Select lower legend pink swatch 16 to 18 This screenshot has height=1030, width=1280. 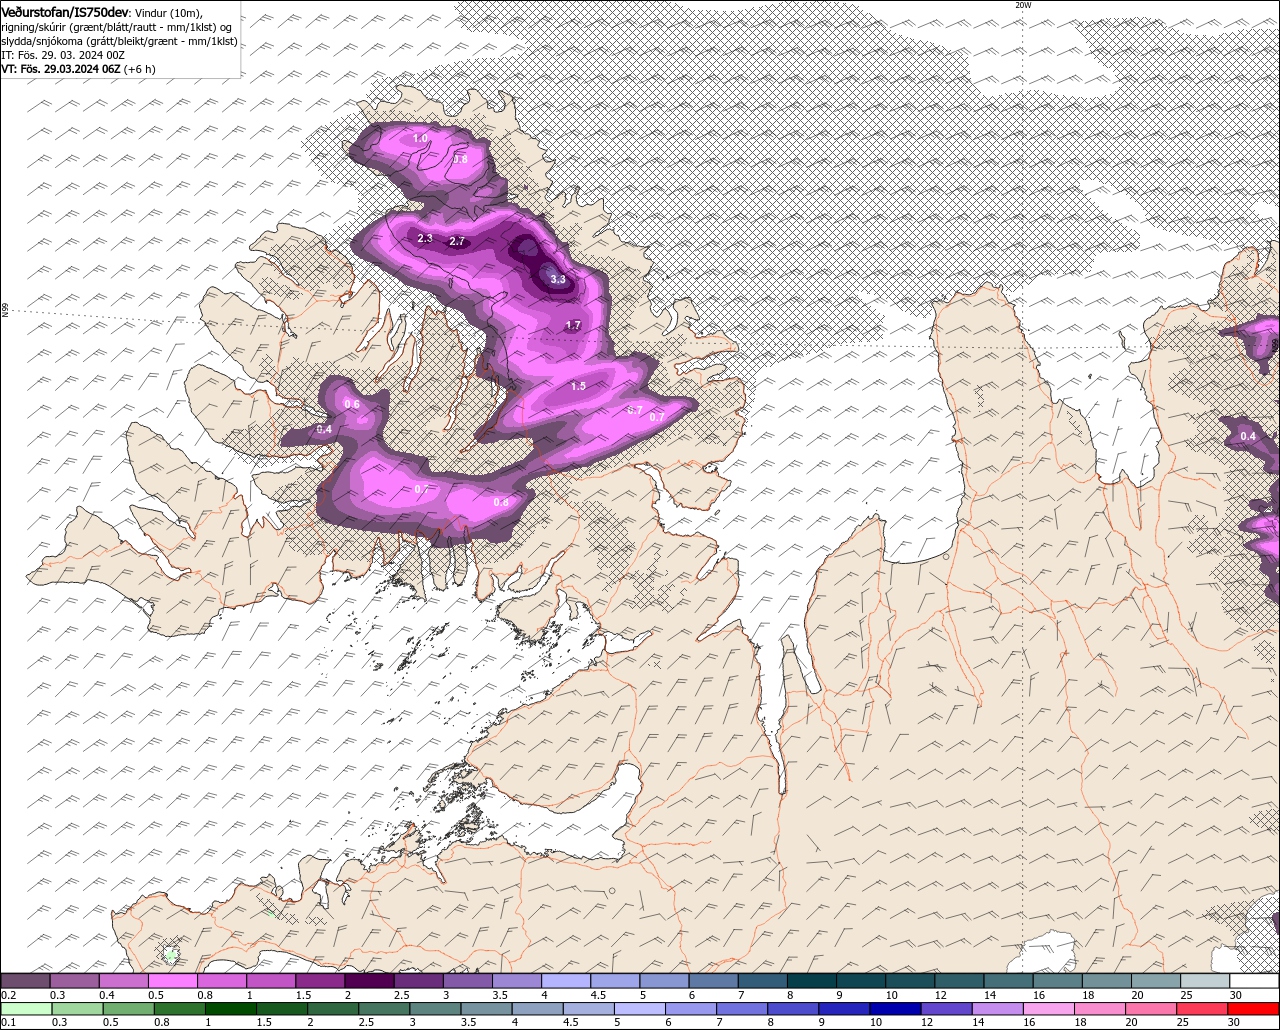tap(1050, 1009)
